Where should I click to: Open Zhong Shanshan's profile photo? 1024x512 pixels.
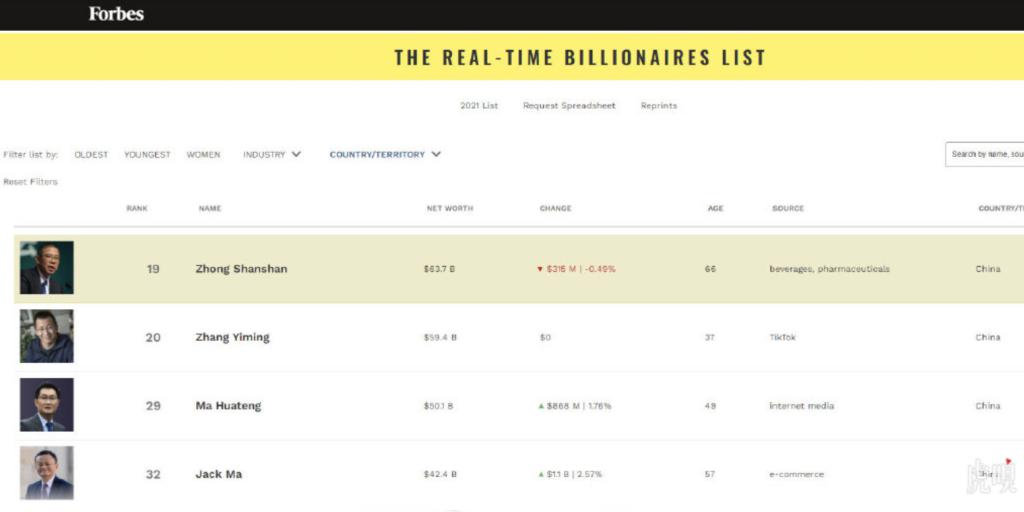[46, 268]
